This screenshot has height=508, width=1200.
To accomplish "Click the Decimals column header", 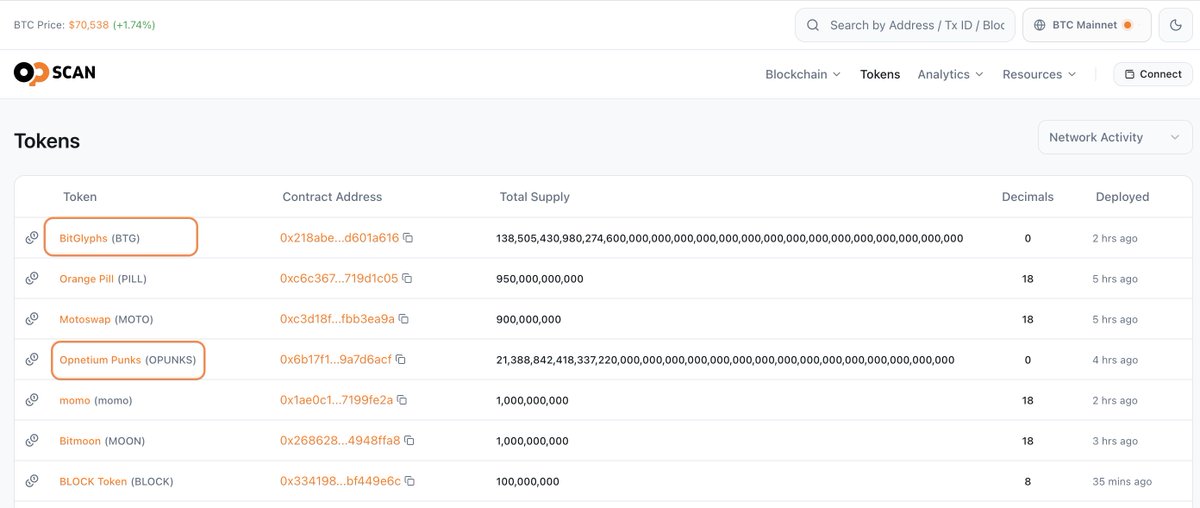I will [x=1028, y=197].
